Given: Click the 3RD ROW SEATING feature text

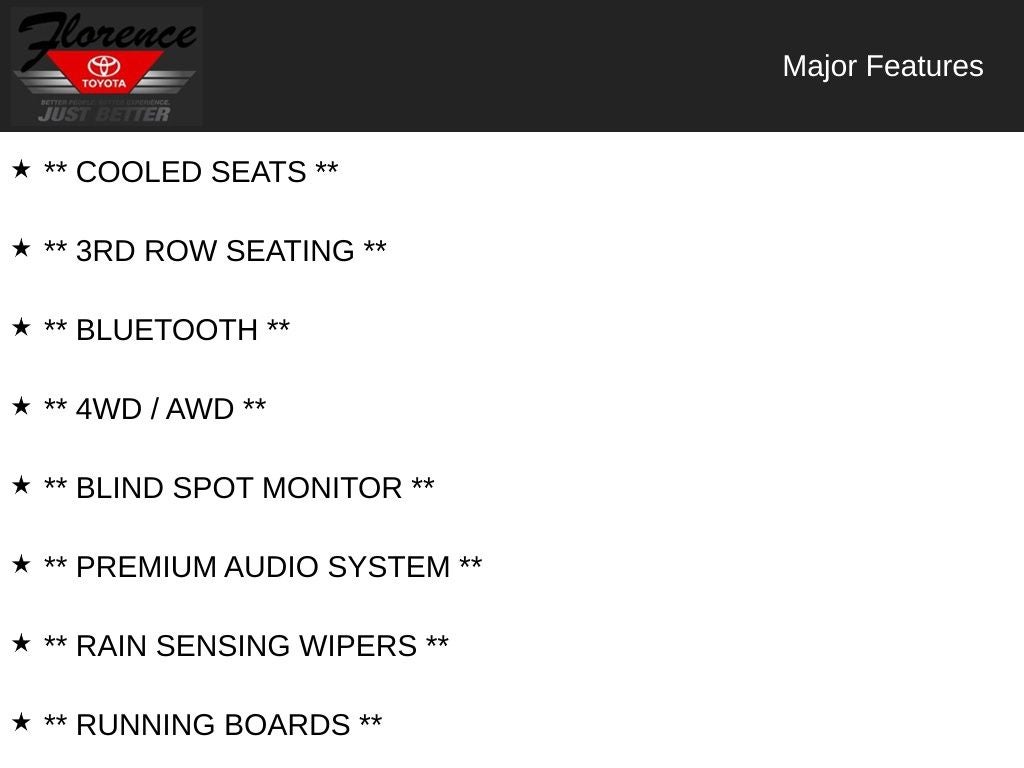Looking at the screenshot, I should tap(215, 251).
